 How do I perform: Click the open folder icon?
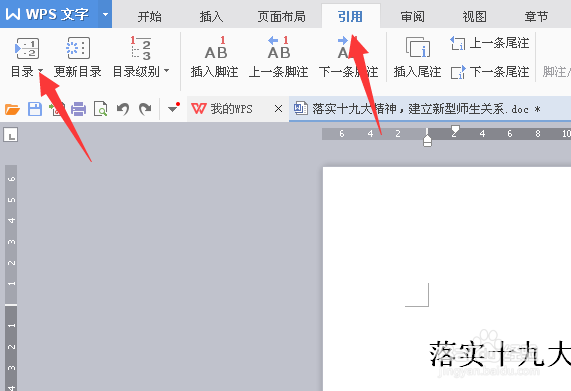pos(12,109)
